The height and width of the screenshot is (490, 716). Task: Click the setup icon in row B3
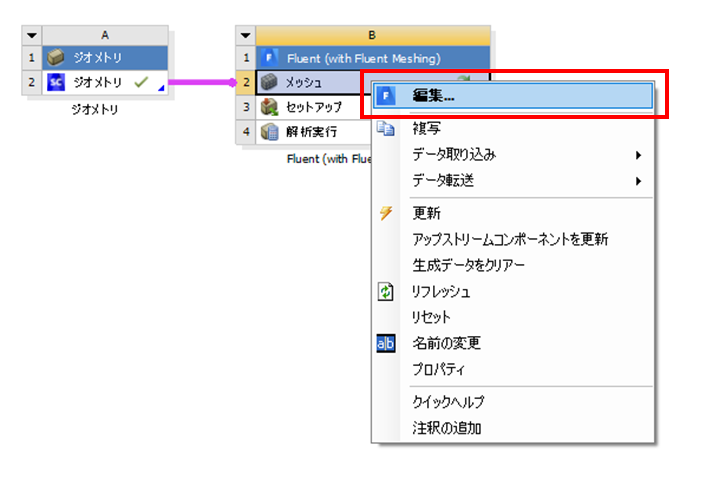point(269,107)
